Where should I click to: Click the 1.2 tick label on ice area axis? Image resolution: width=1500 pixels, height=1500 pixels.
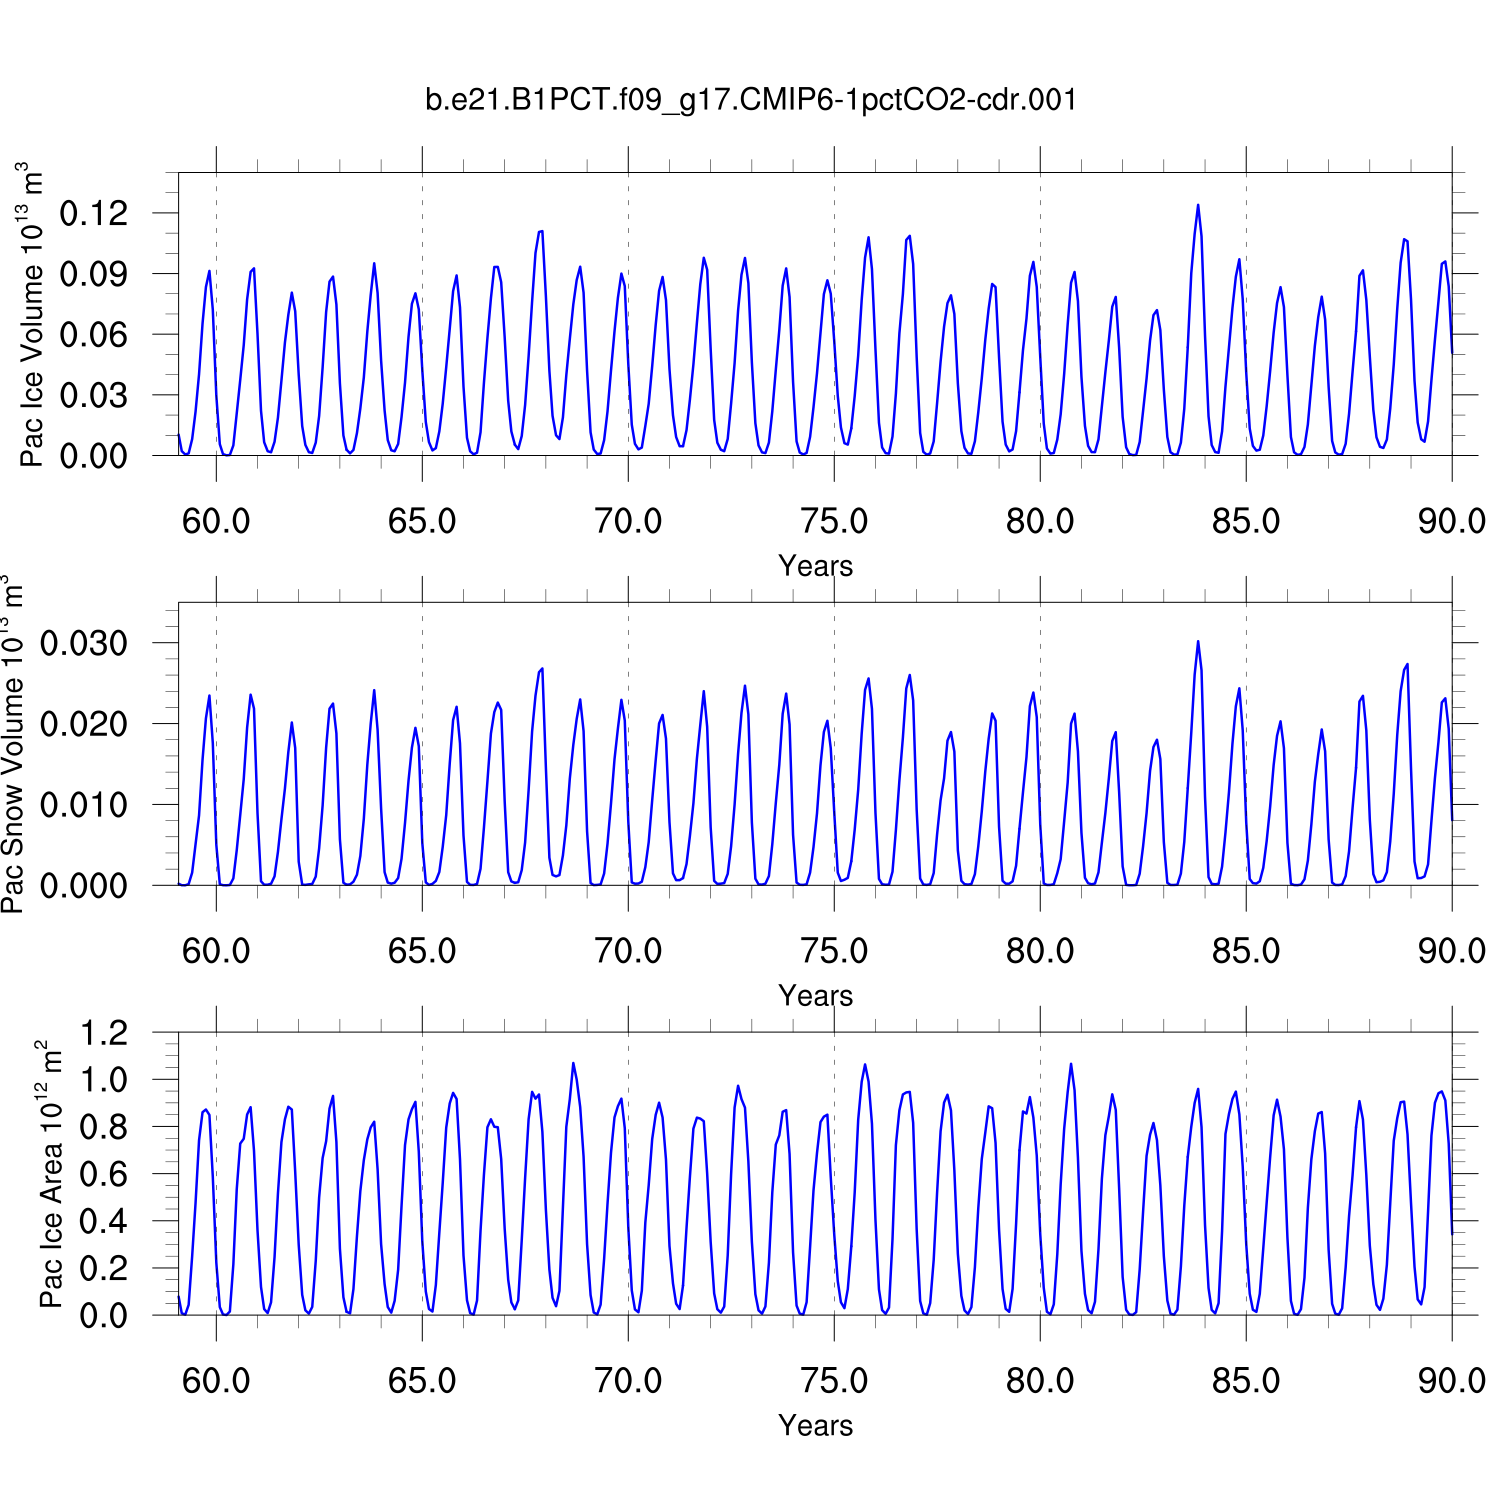point(104,1033)
